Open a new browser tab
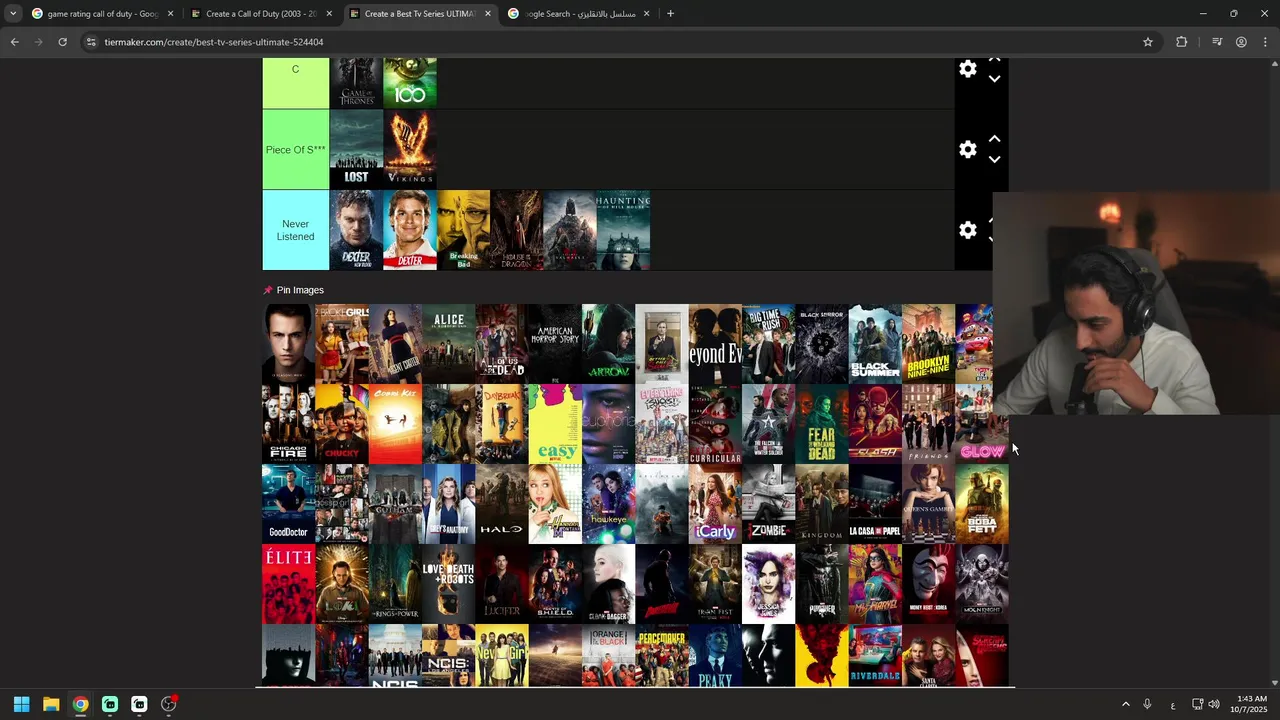1280x720 pixels. click(x=670, y=14)
